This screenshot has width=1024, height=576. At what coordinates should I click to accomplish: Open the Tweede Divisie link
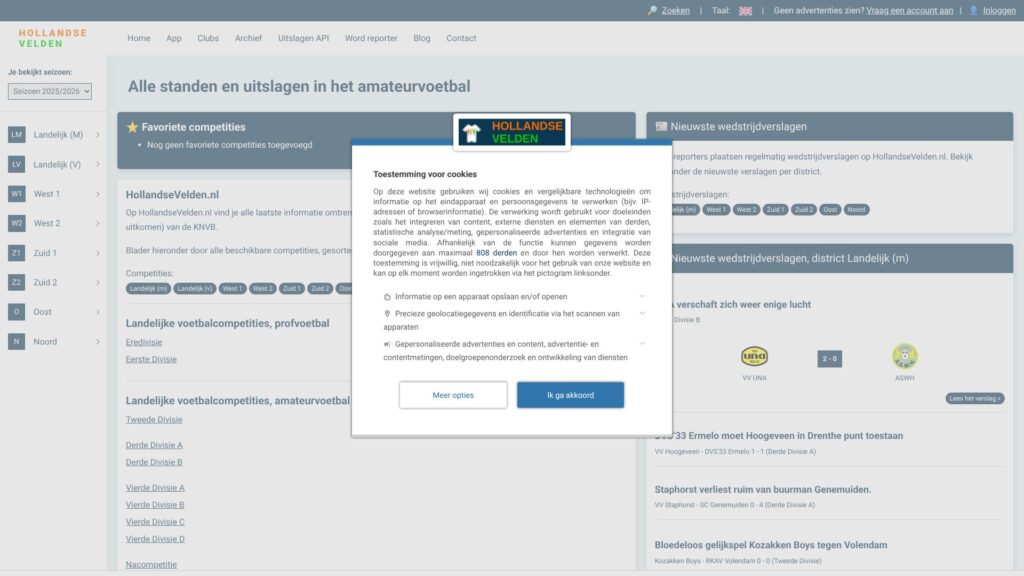pyautogui.click(x=154, y=419)
